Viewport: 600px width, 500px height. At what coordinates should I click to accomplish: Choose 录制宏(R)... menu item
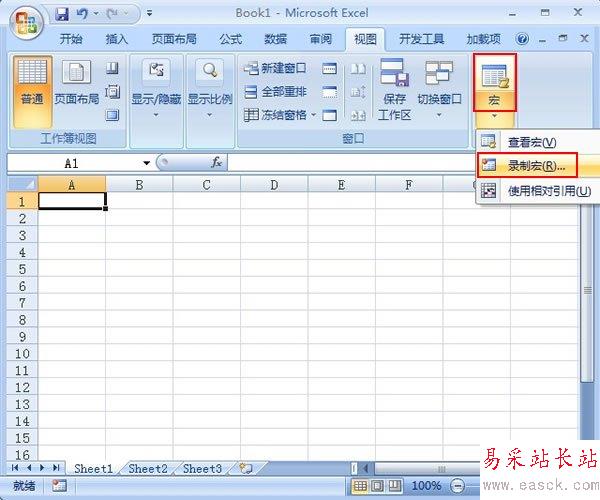coord(537,166)
